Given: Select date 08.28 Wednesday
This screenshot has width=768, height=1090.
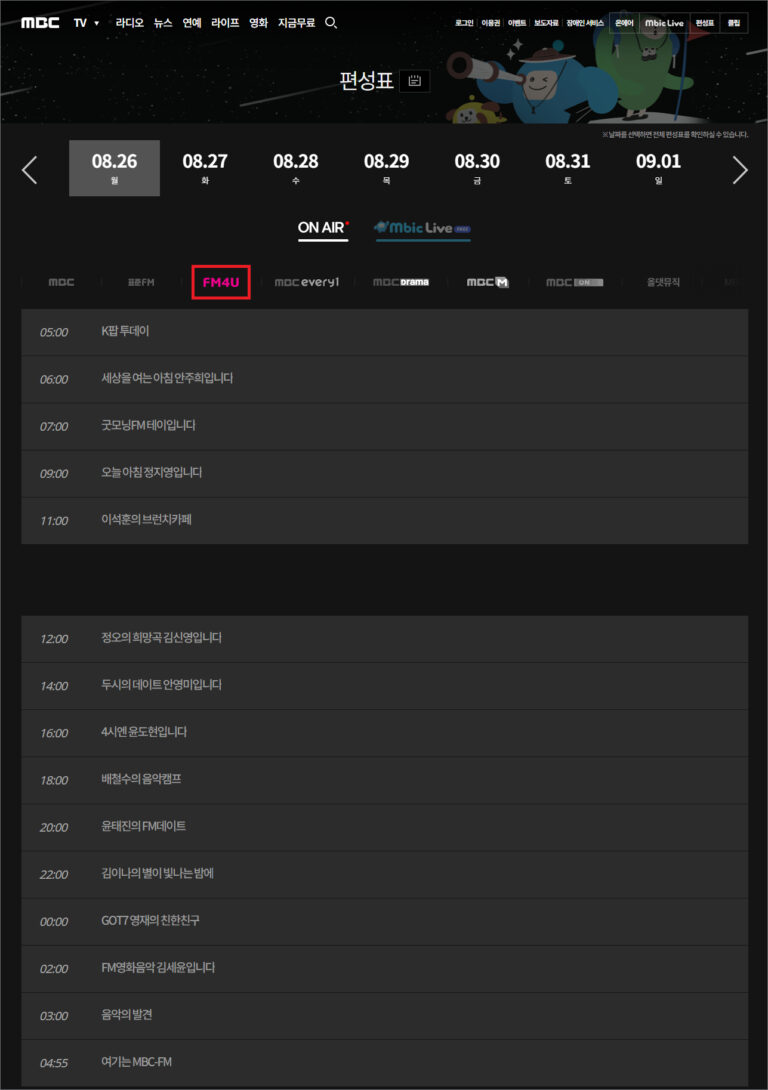Looking at the screenshot, I should point(296,168).
